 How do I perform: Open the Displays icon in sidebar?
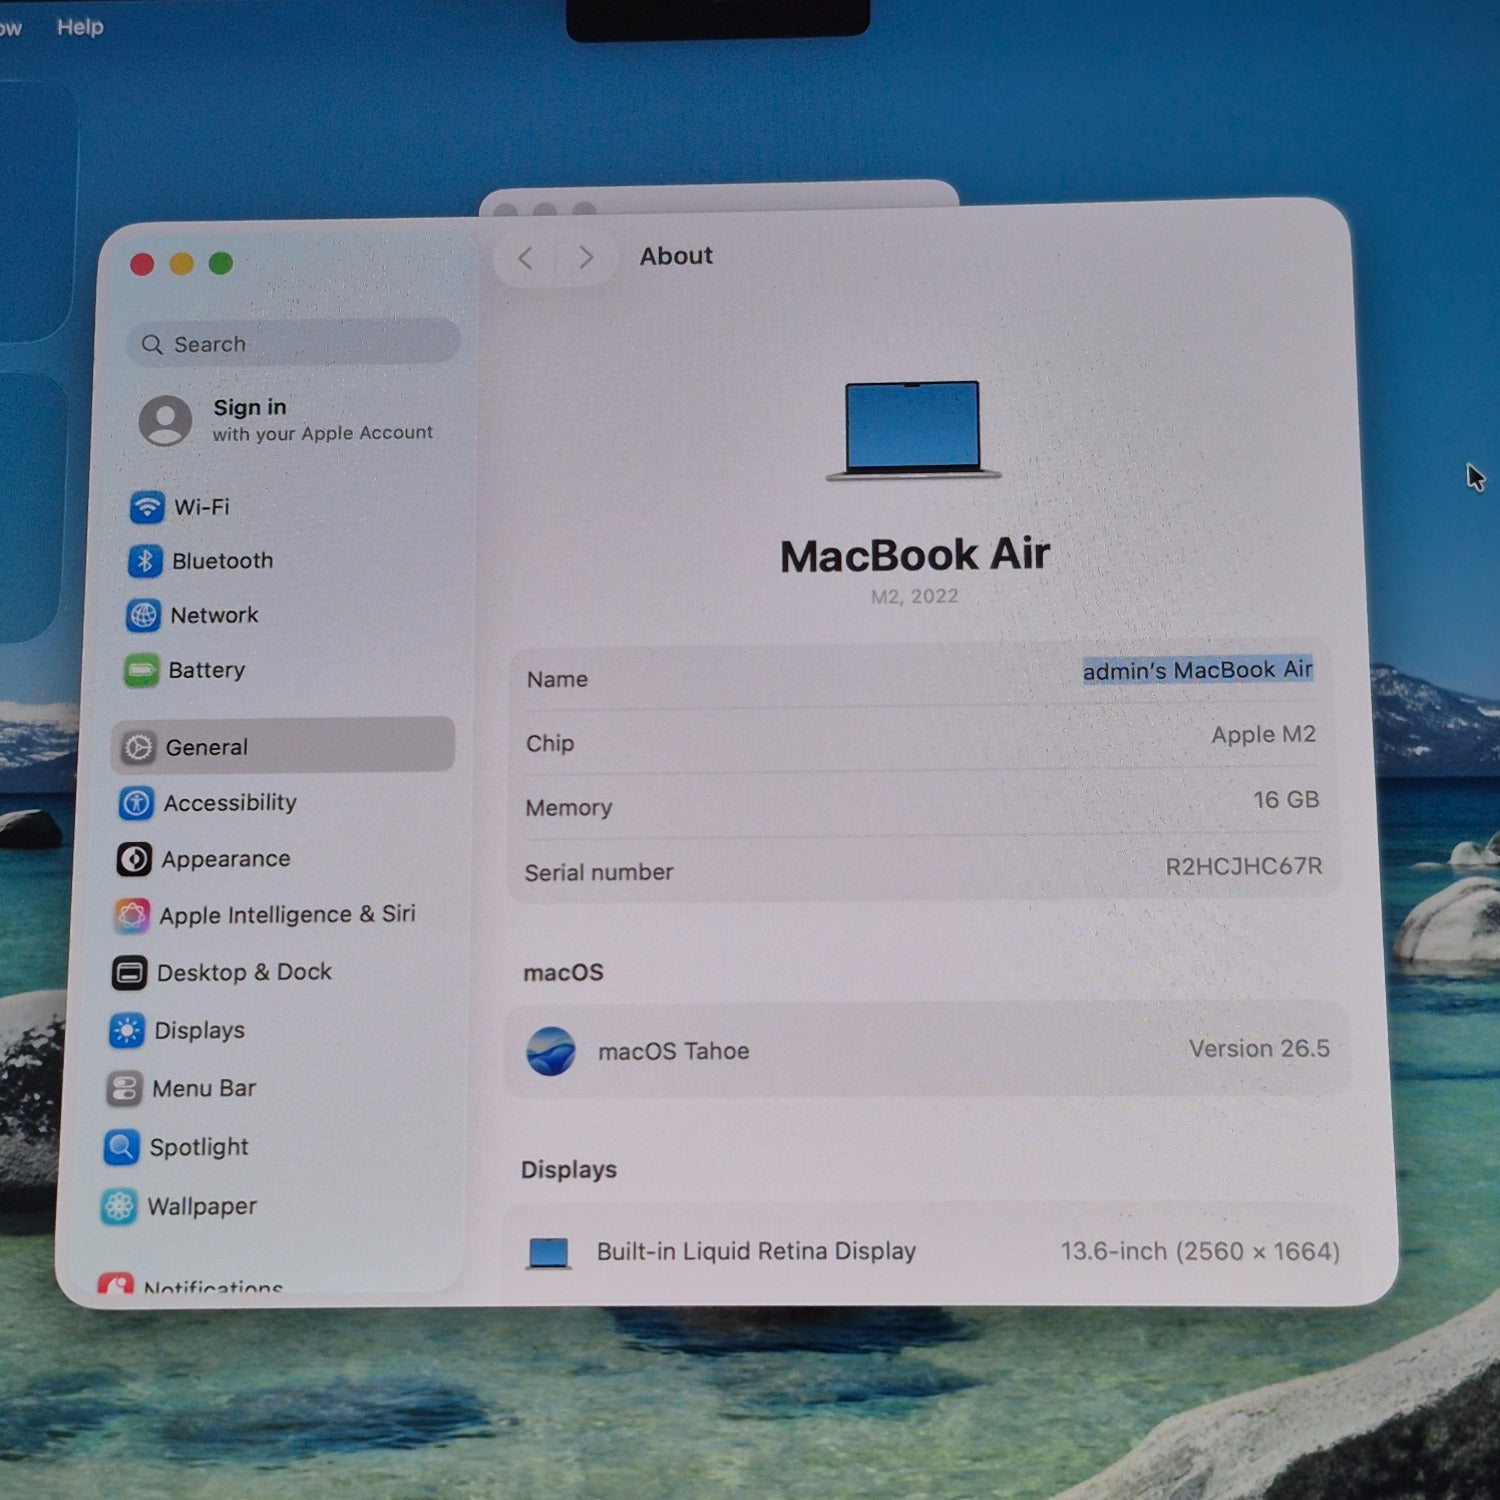click(x=126, y=1030)
